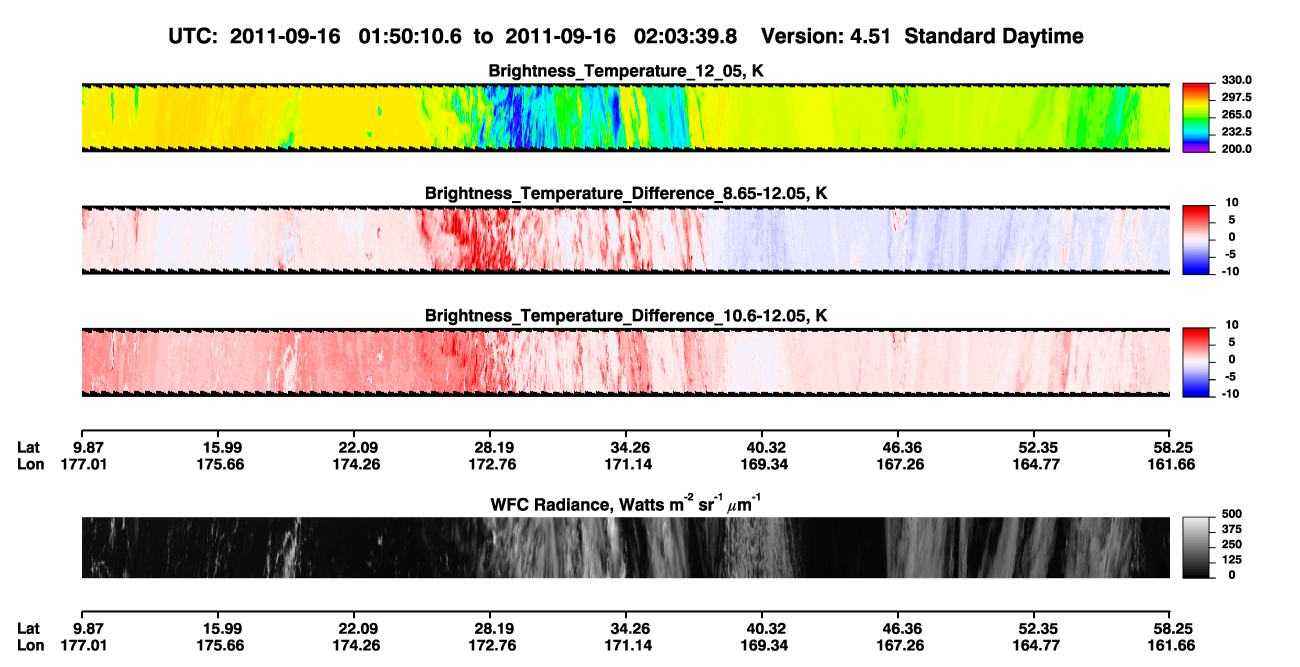This screenshot has height=667, width=1300.
Task: Click the Brightness_Temperature_12_05, K panel title
Action: tap(626, 72)
